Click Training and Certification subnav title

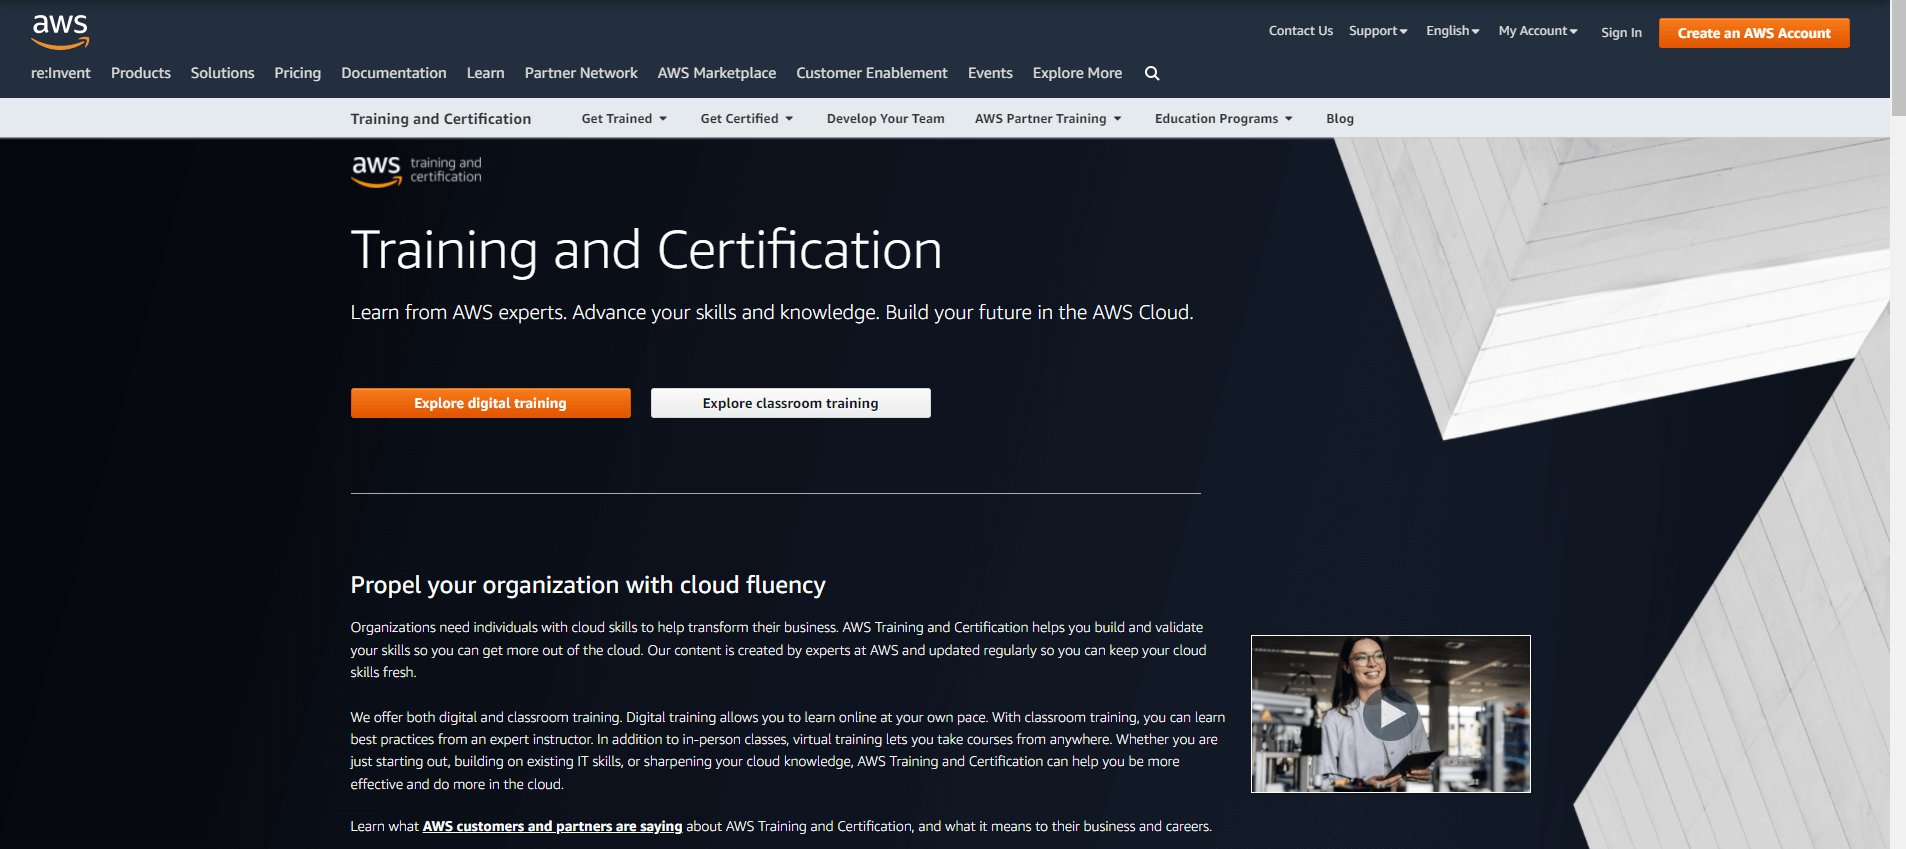[x=441, y=118]
